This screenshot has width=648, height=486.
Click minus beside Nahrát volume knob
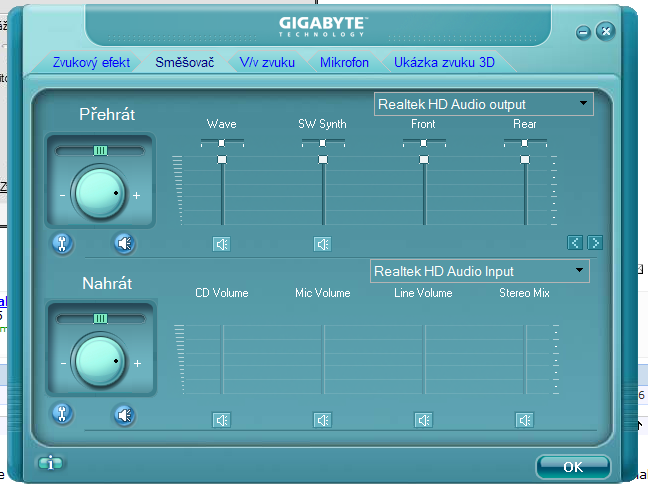tap(63, 364)
